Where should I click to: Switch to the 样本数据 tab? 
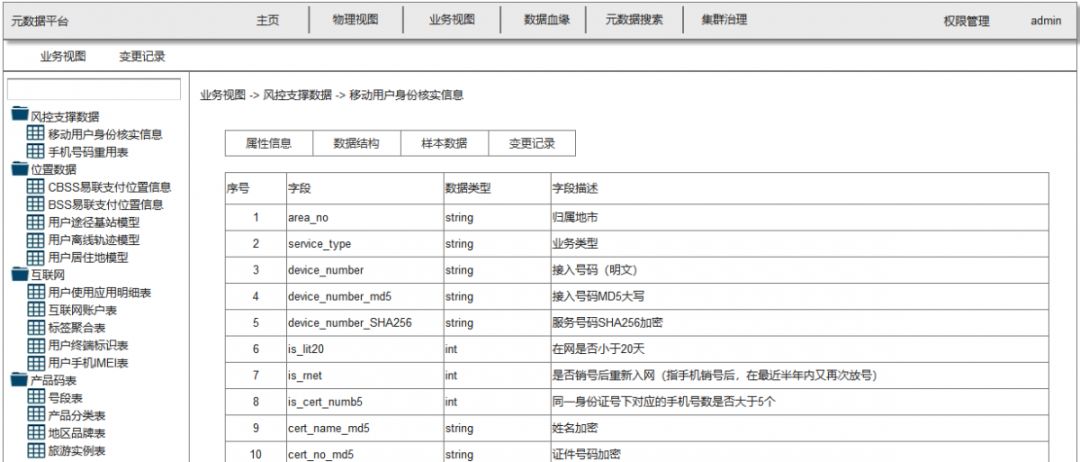[x=444, y=143]
